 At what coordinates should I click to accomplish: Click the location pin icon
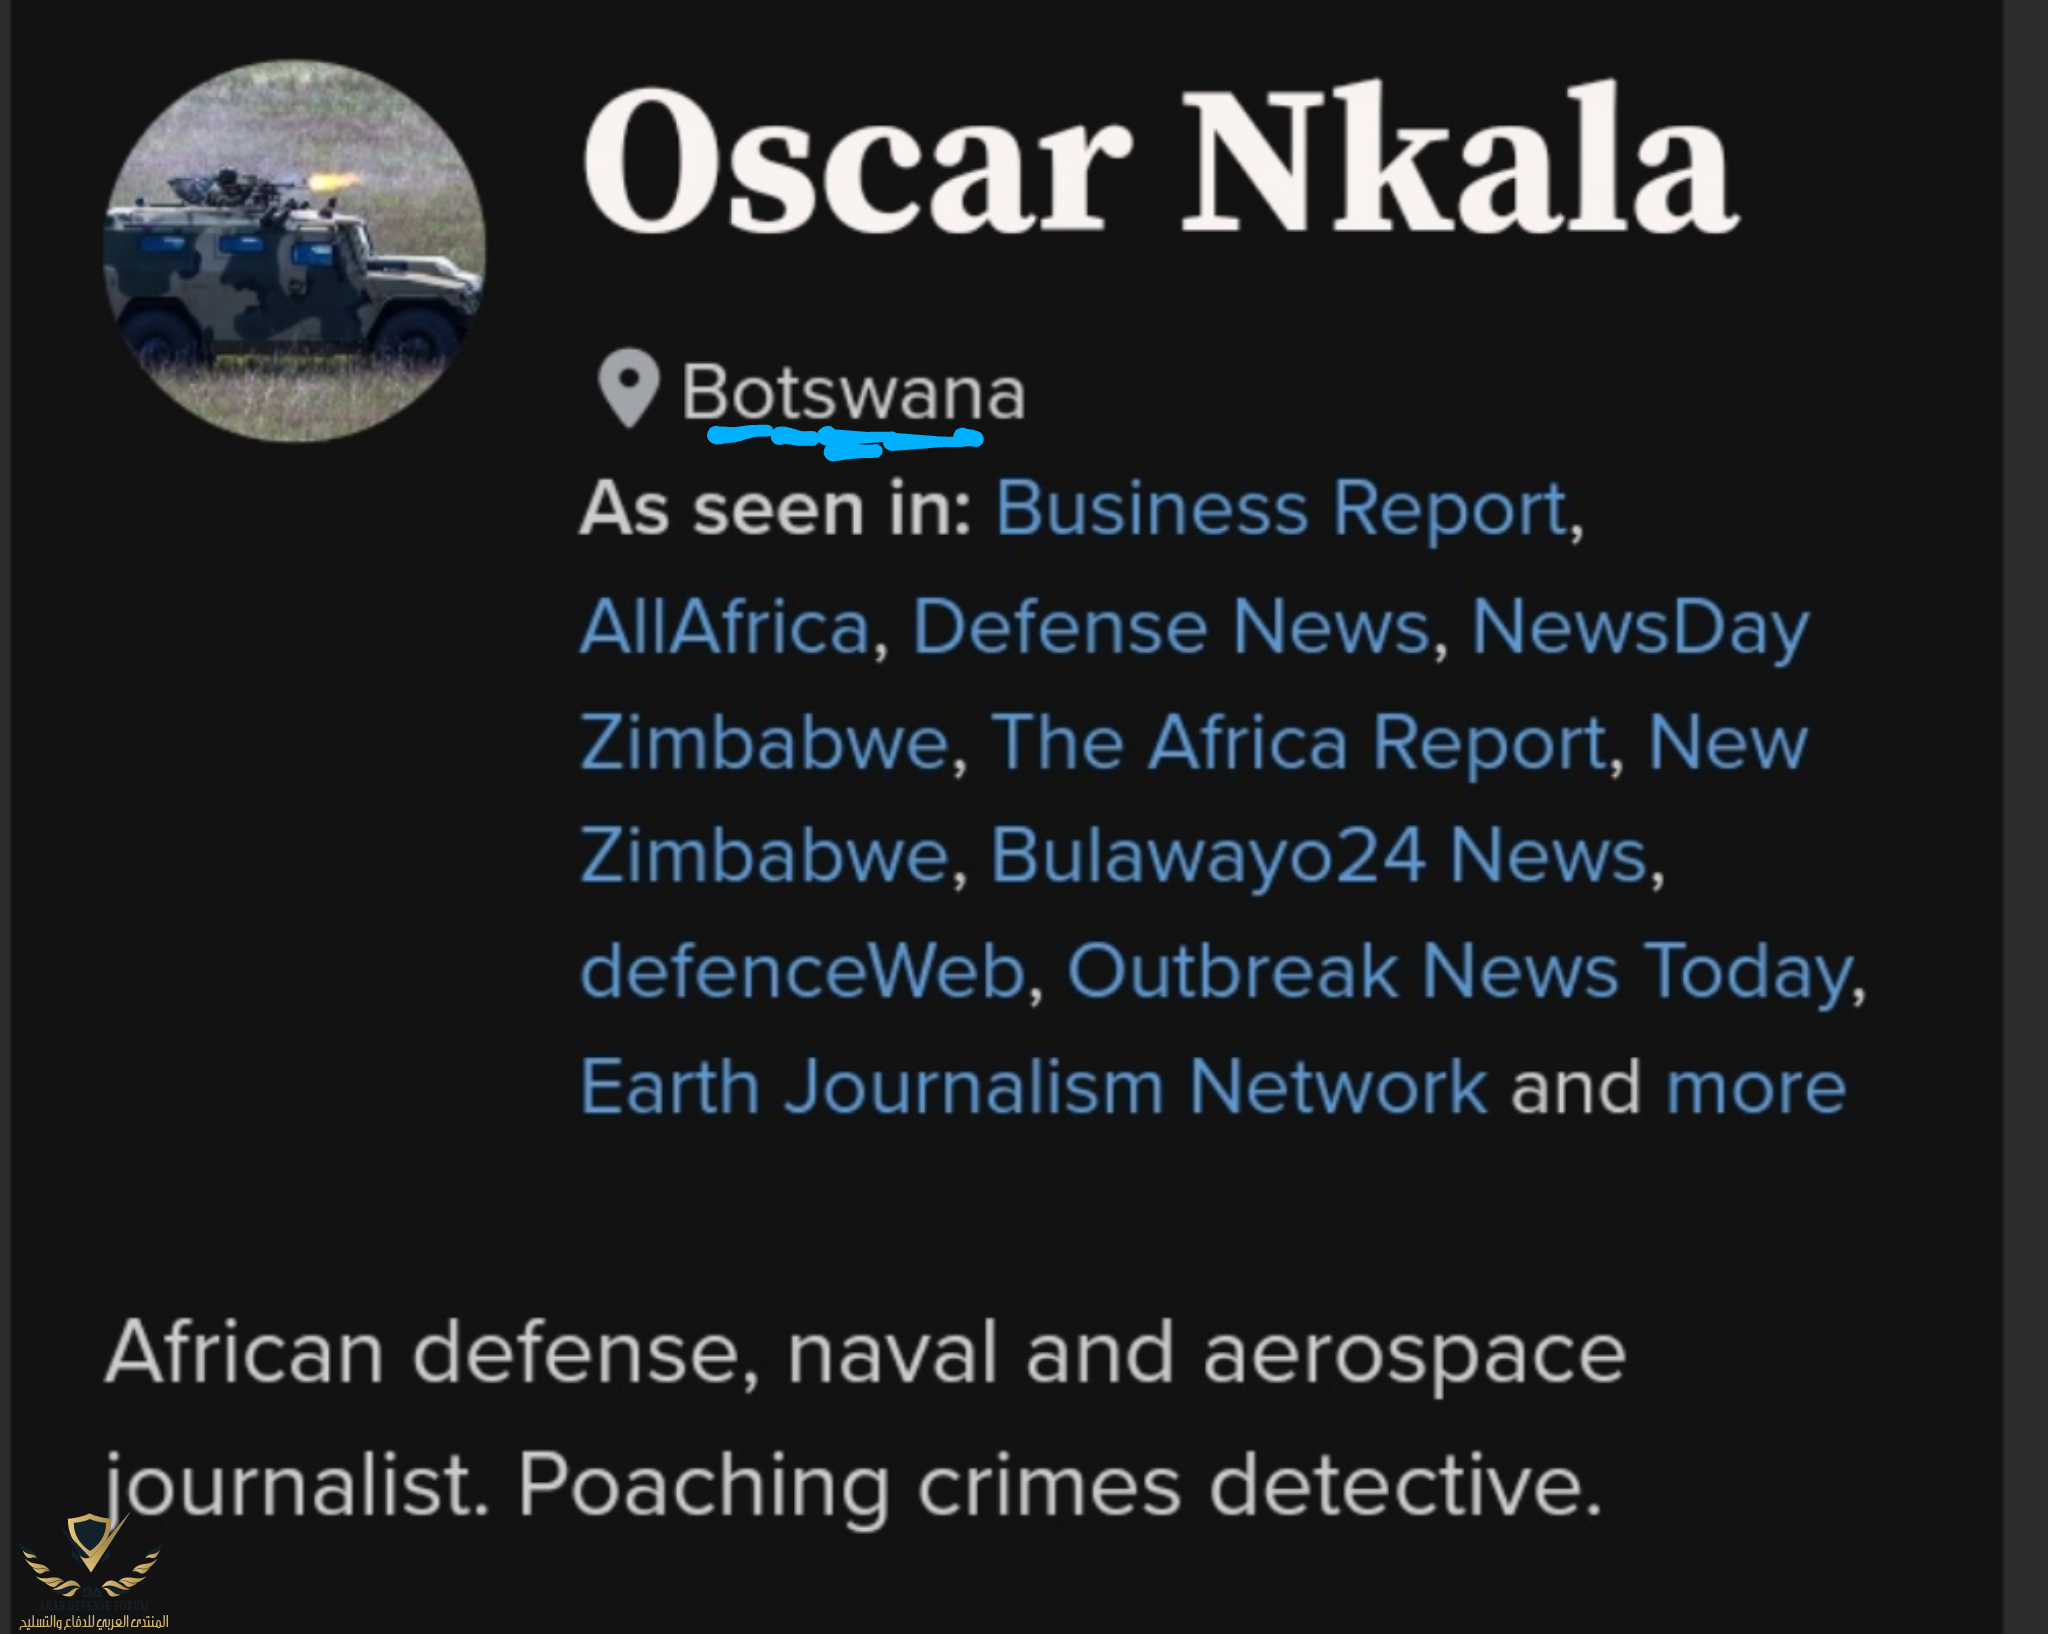(x=628, y=388)
